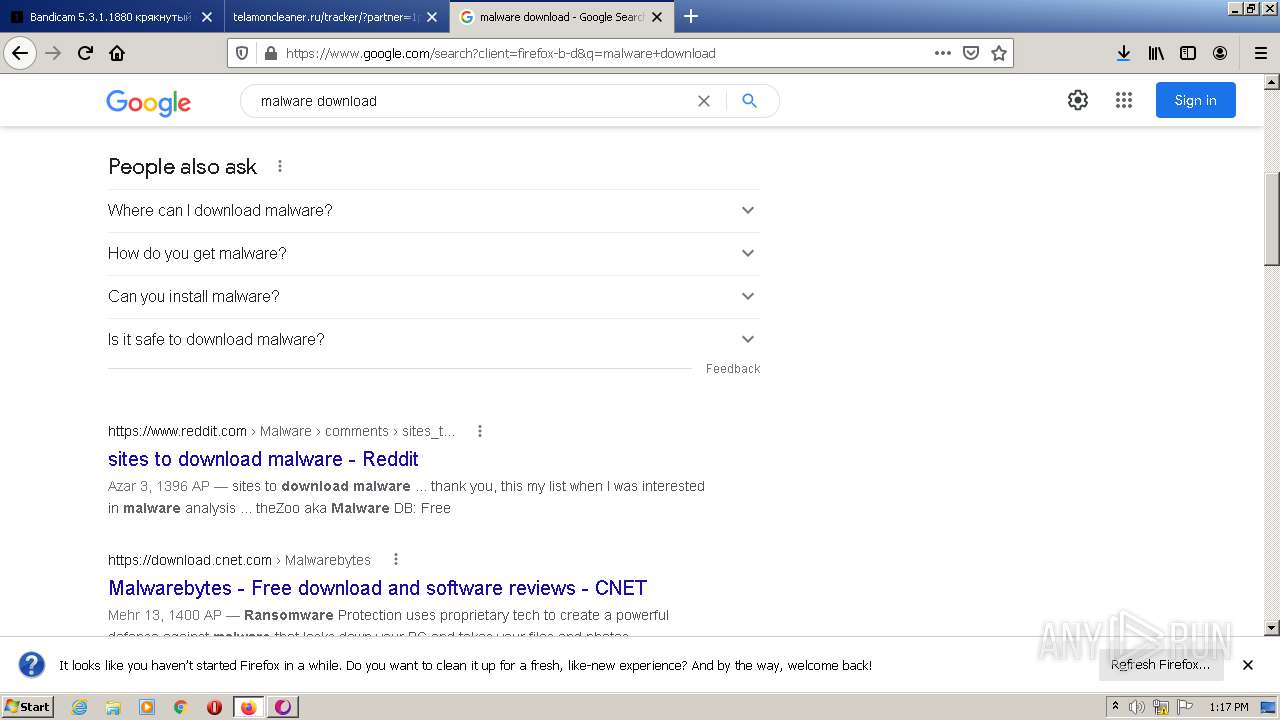
Task: Click the Sign in button
Action: pos(1196,100)
